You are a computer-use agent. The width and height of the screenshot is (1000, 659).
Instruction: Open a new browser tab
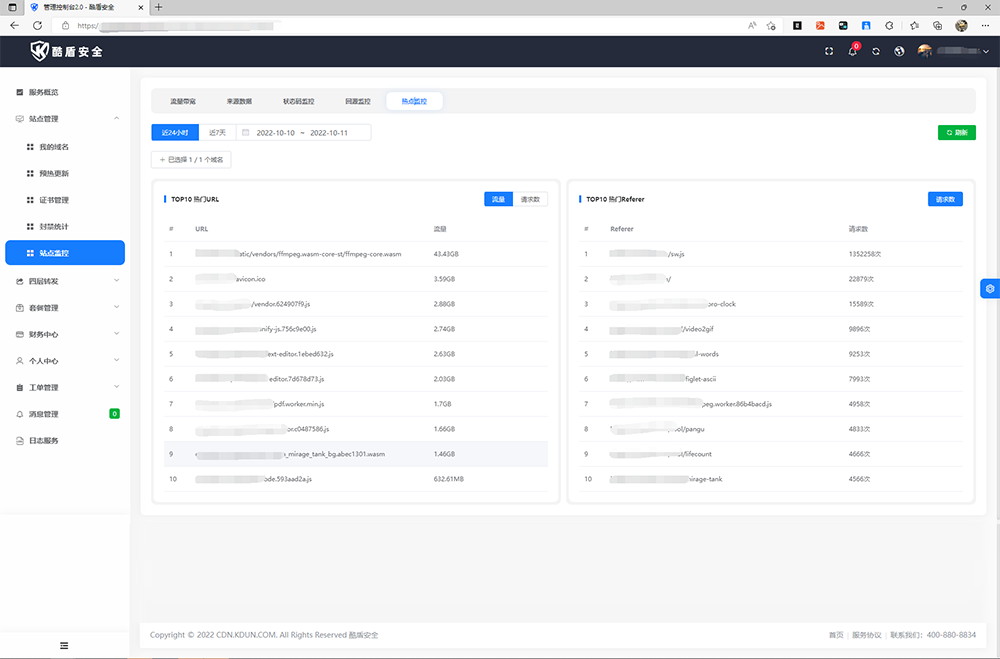[159, 8]
